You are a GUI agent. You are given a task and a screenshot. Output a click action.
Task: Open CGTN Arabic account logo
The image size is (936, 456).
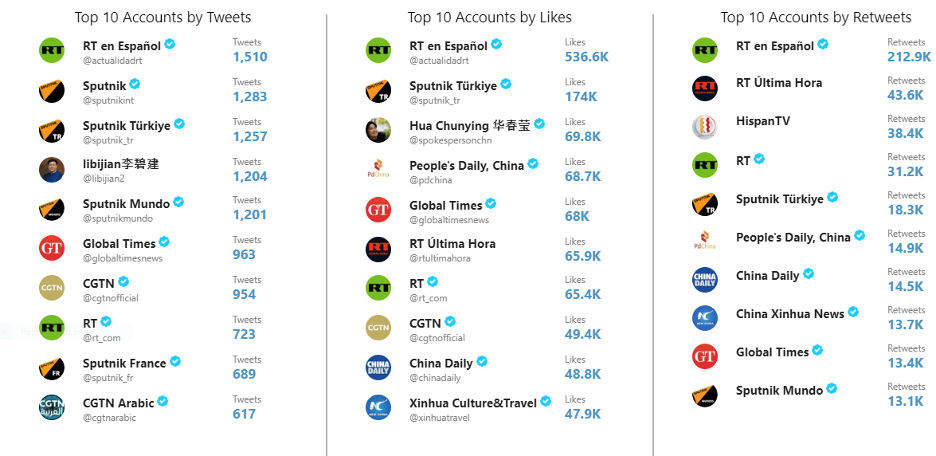coord(52,407)
